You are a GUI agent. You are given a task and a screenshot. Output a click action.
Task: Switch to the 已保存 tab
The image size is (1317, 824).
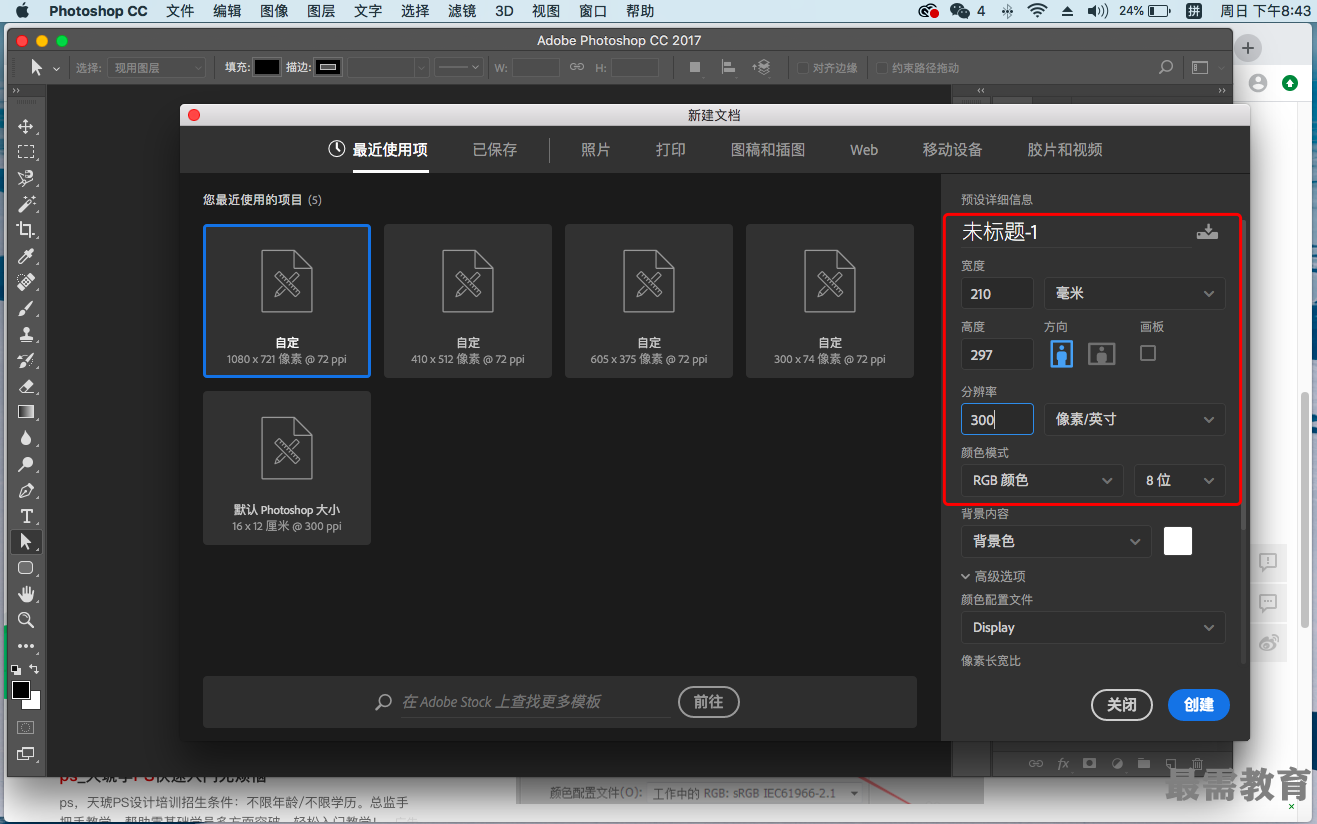(495, 150)
